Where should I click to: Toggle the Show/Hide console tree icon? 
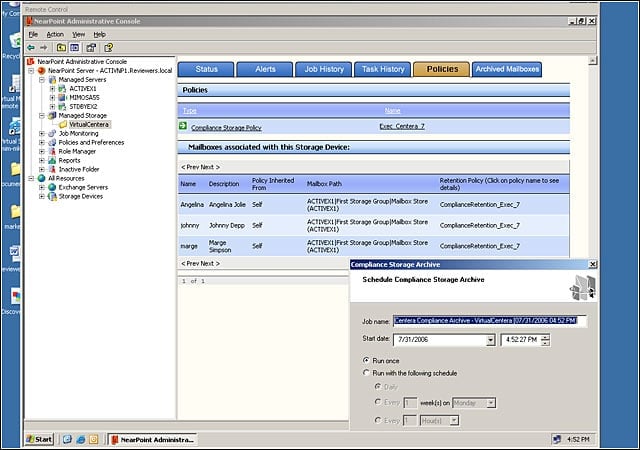74,48
